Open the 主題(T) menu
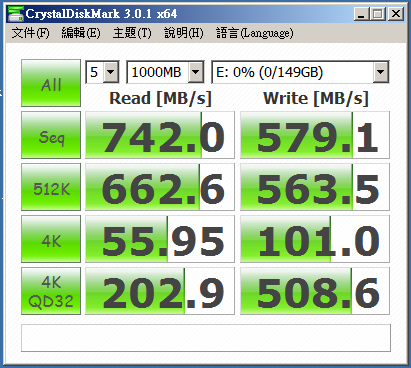411x368 pixels. point(132,33)
